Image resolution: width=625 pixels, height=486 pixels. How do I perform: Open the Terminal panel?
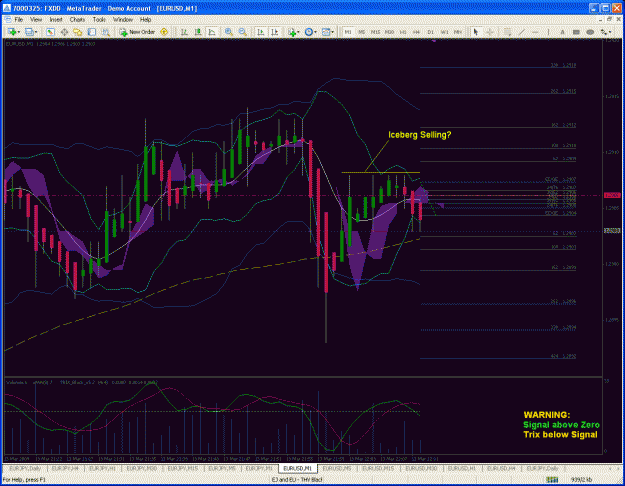click(x=92, y=32)
